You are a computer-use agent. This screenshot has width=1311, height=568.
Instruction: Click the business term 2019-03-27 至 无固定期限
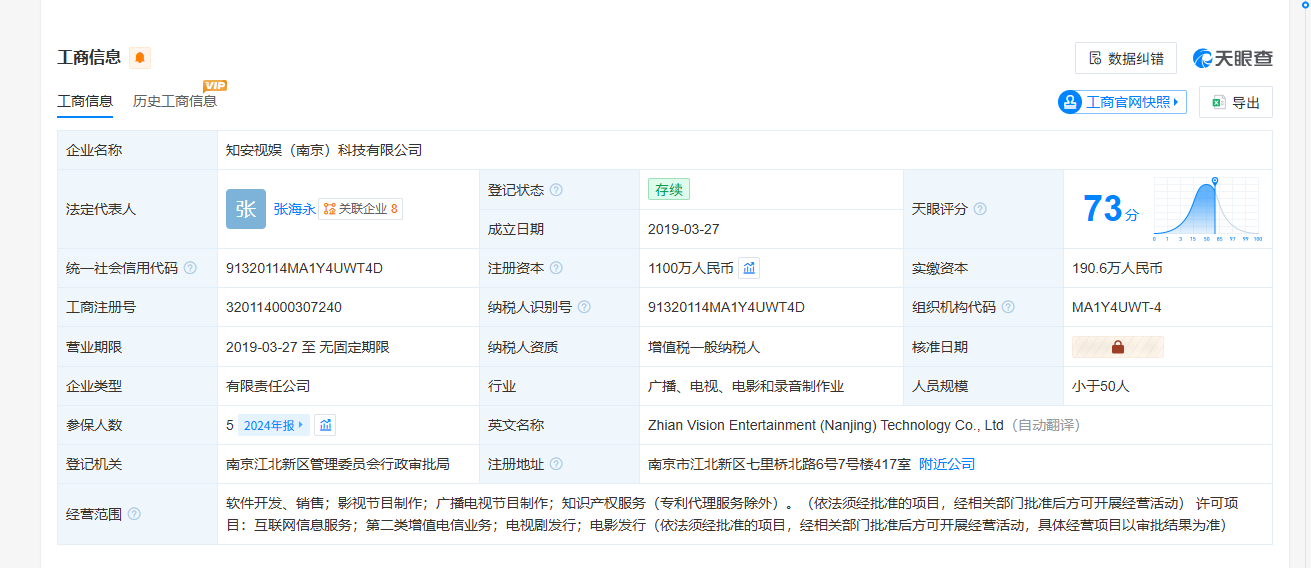[308, 347]
